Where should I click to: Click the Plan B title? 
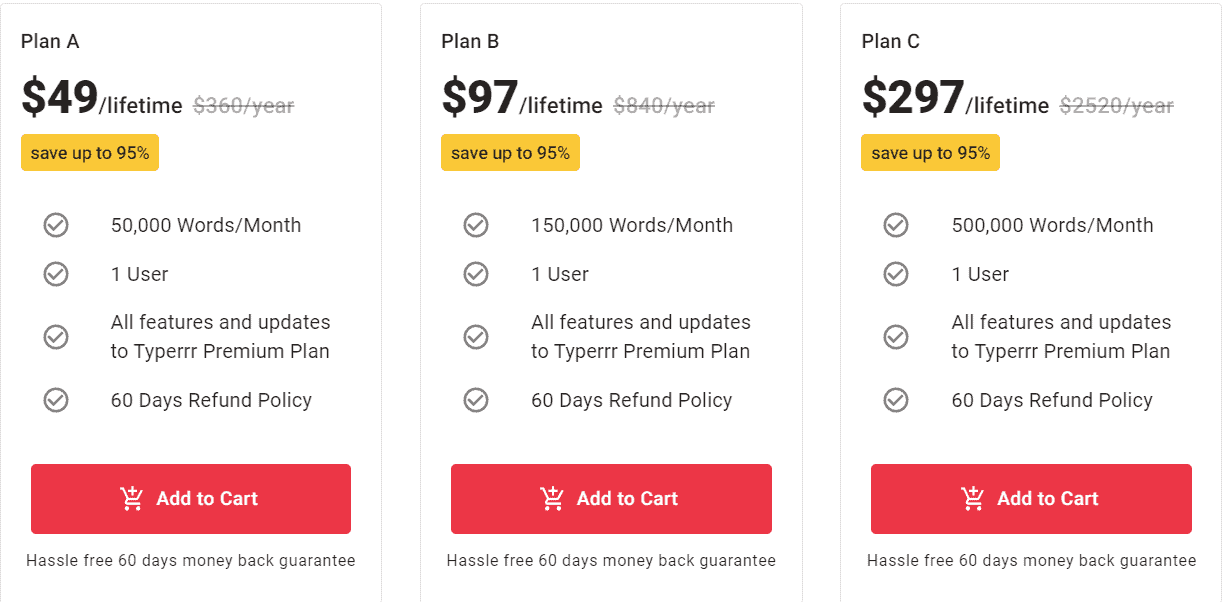[x=470, y=41]
